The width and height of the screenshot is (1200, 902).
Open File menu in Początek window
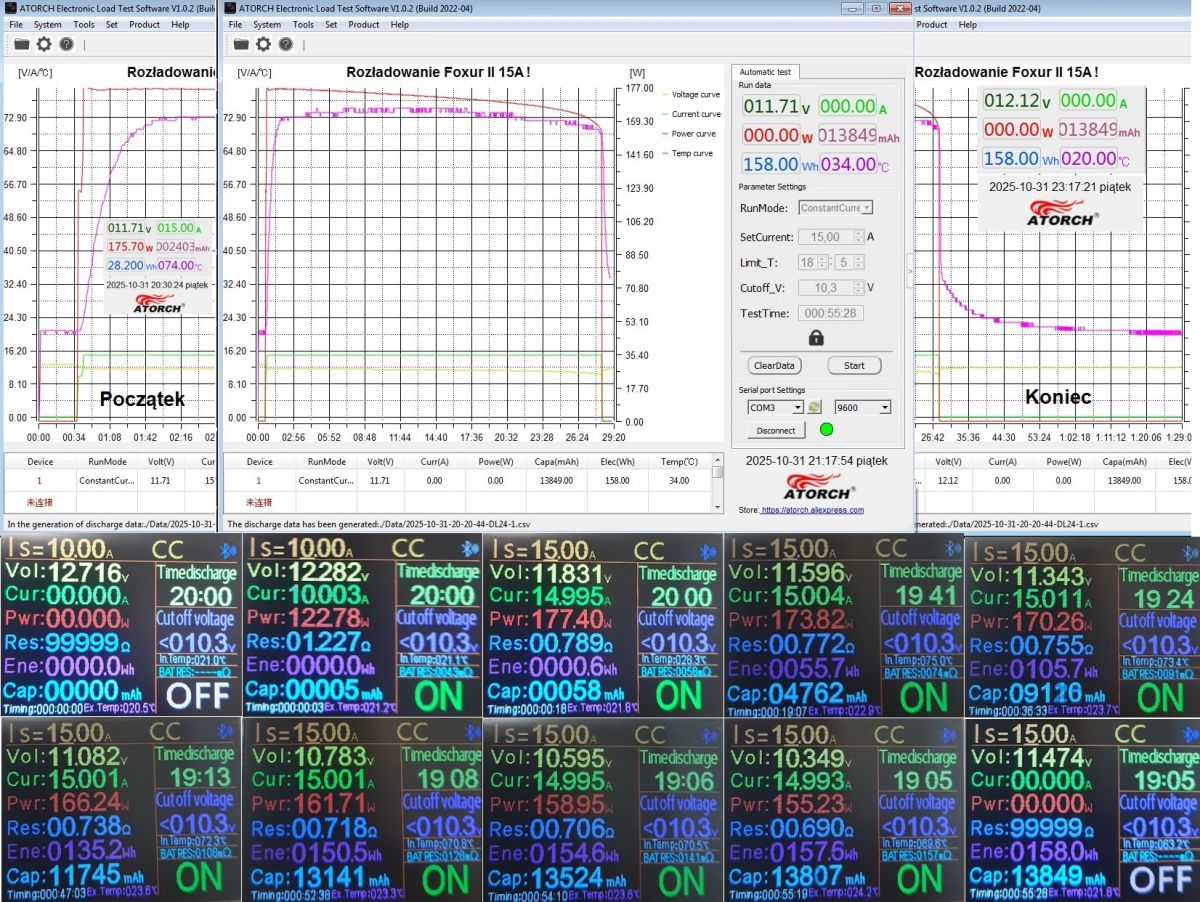(15, 24)
